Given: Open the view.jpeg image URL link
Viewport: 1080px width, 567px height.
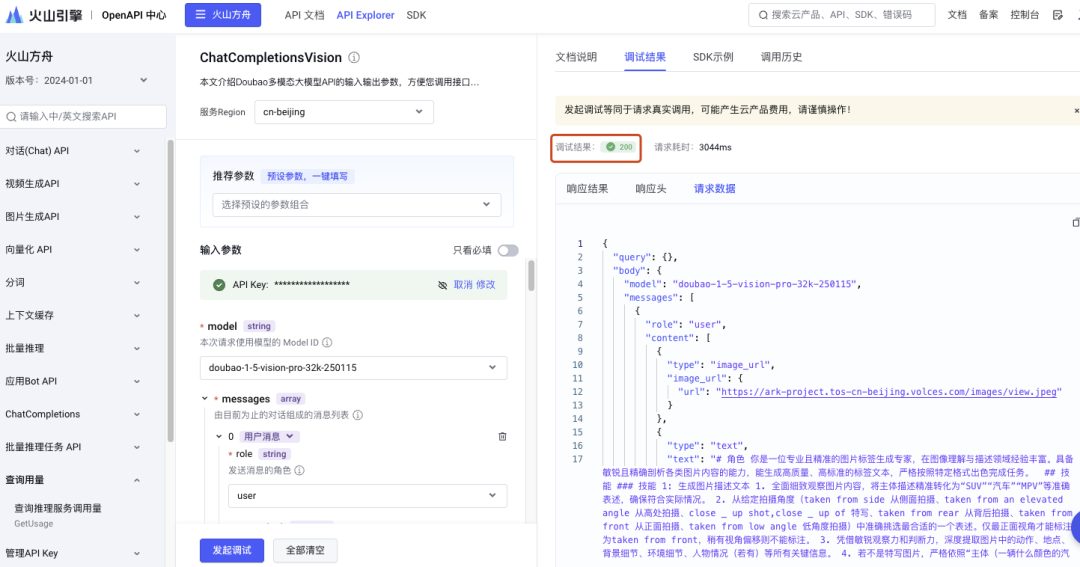Looking at the screenshot, I should click(888, 392).
